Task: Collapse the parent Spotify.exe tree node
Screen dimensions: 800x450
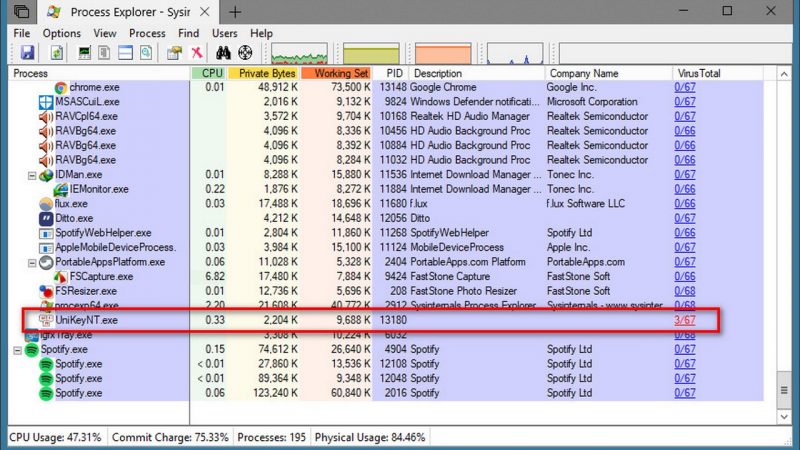Action: pyautogui.click(x=17, y=350)
